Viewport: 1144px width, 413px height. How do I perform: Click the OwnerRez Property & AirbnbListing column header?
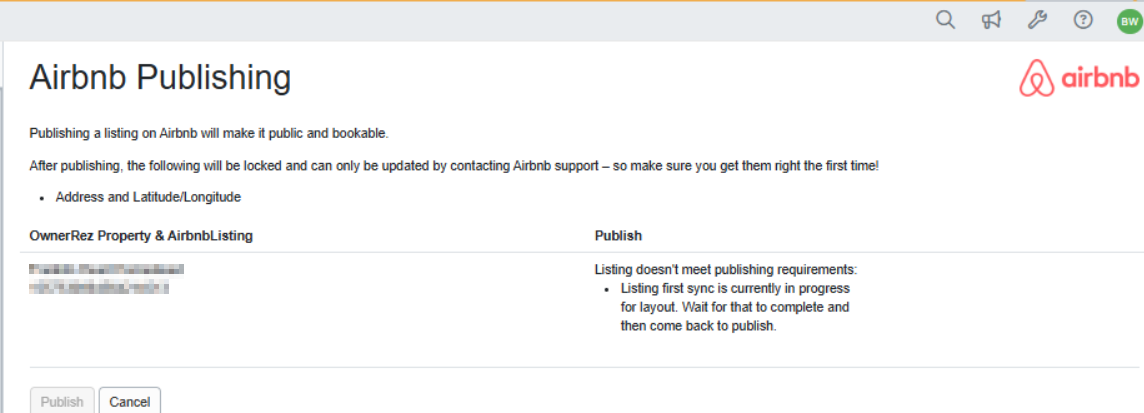(x=141, y=236)
